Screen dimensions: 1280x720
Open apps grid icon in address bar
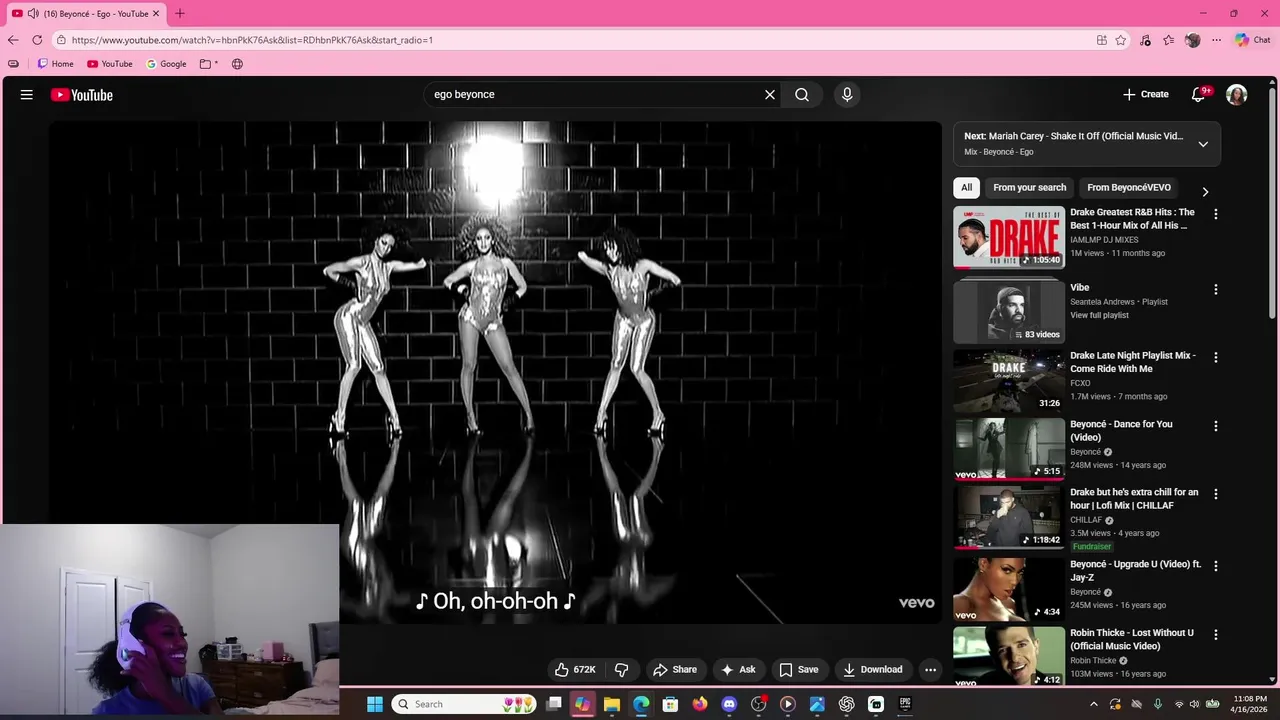pos(1101,40)
